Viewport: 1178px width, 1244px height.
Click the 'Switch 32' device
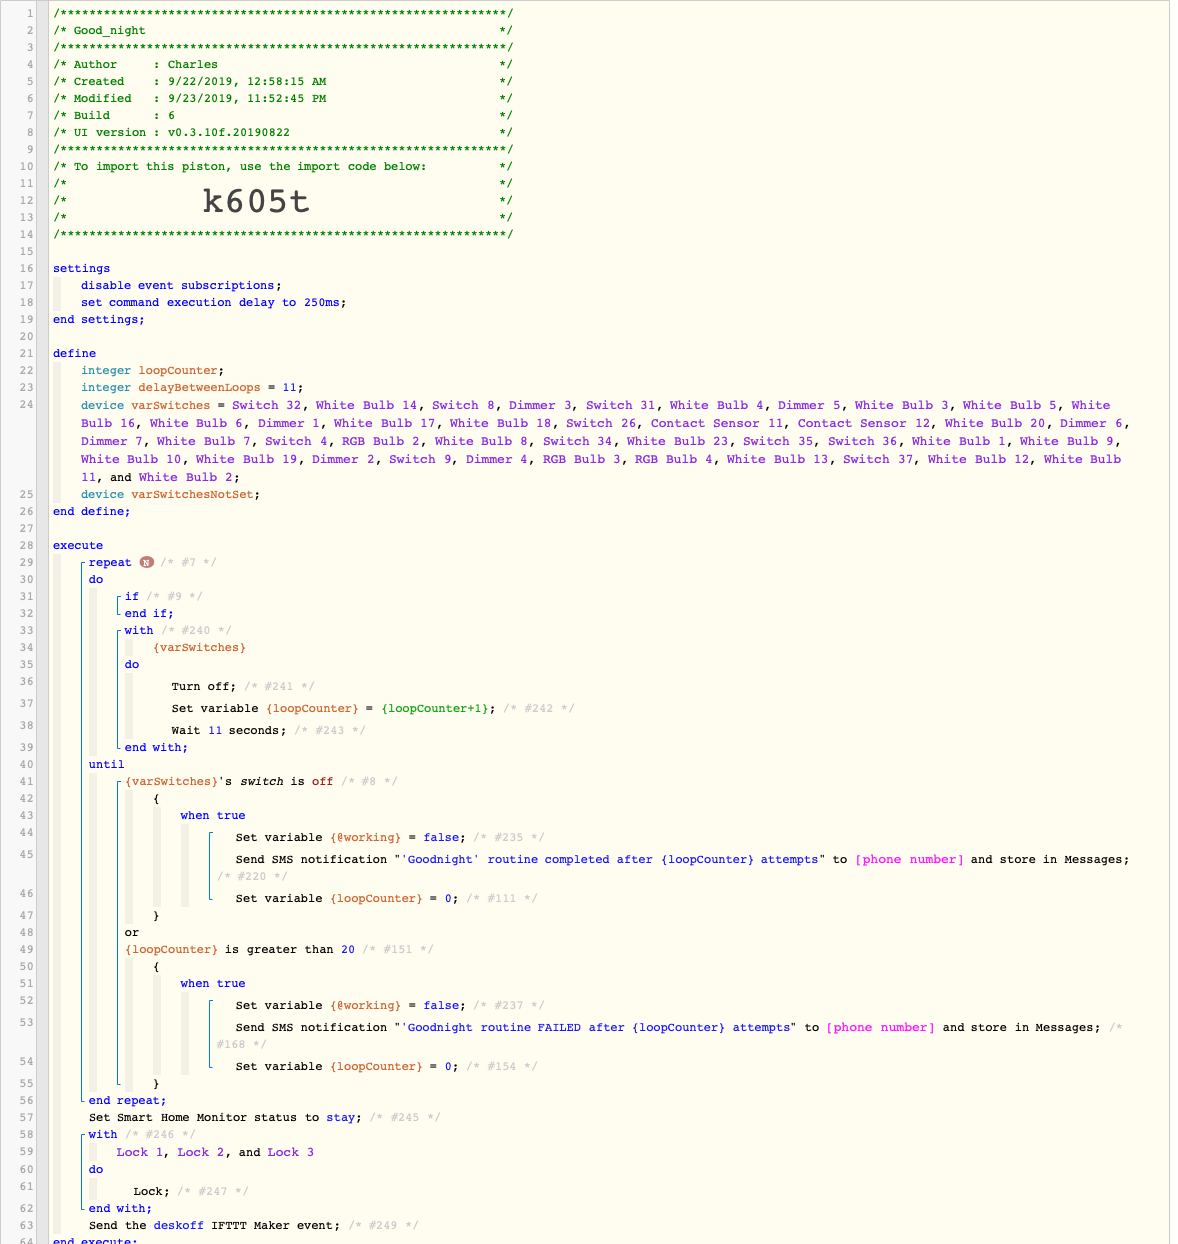click(267, 405)
